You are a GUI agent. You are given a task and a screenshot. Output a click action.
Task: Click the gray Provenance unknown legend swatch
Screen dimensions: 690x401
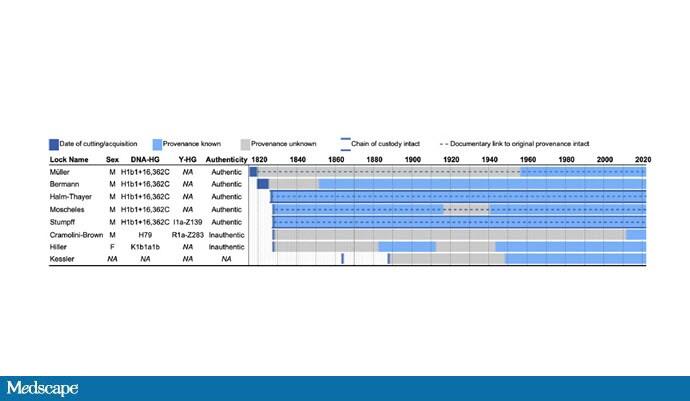click(x=244, y=143)
